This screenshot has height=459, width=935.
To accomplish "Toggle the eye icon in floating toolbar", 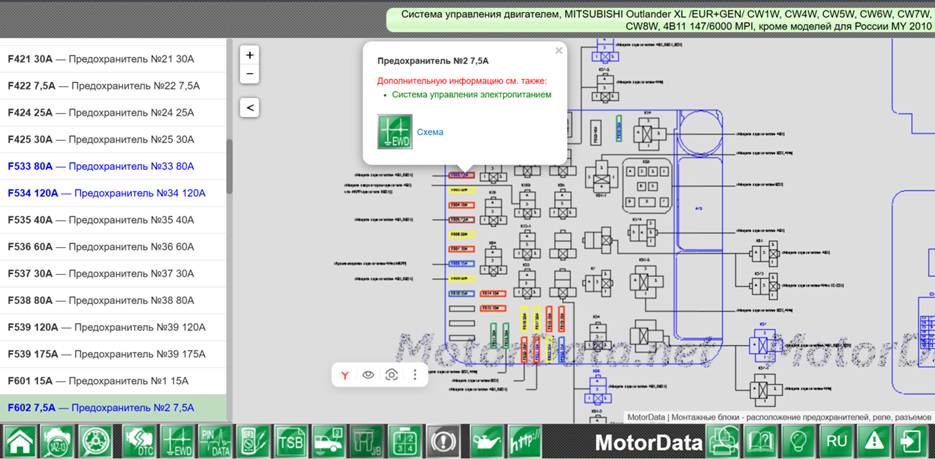I will [x=368, y=375].
